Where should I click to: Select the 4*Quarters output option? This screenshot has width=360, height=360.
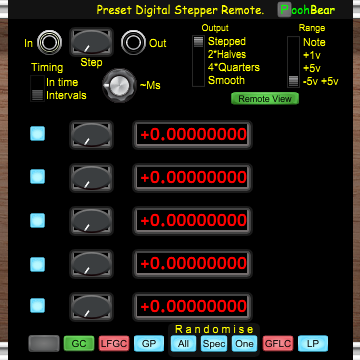[234, 67]
